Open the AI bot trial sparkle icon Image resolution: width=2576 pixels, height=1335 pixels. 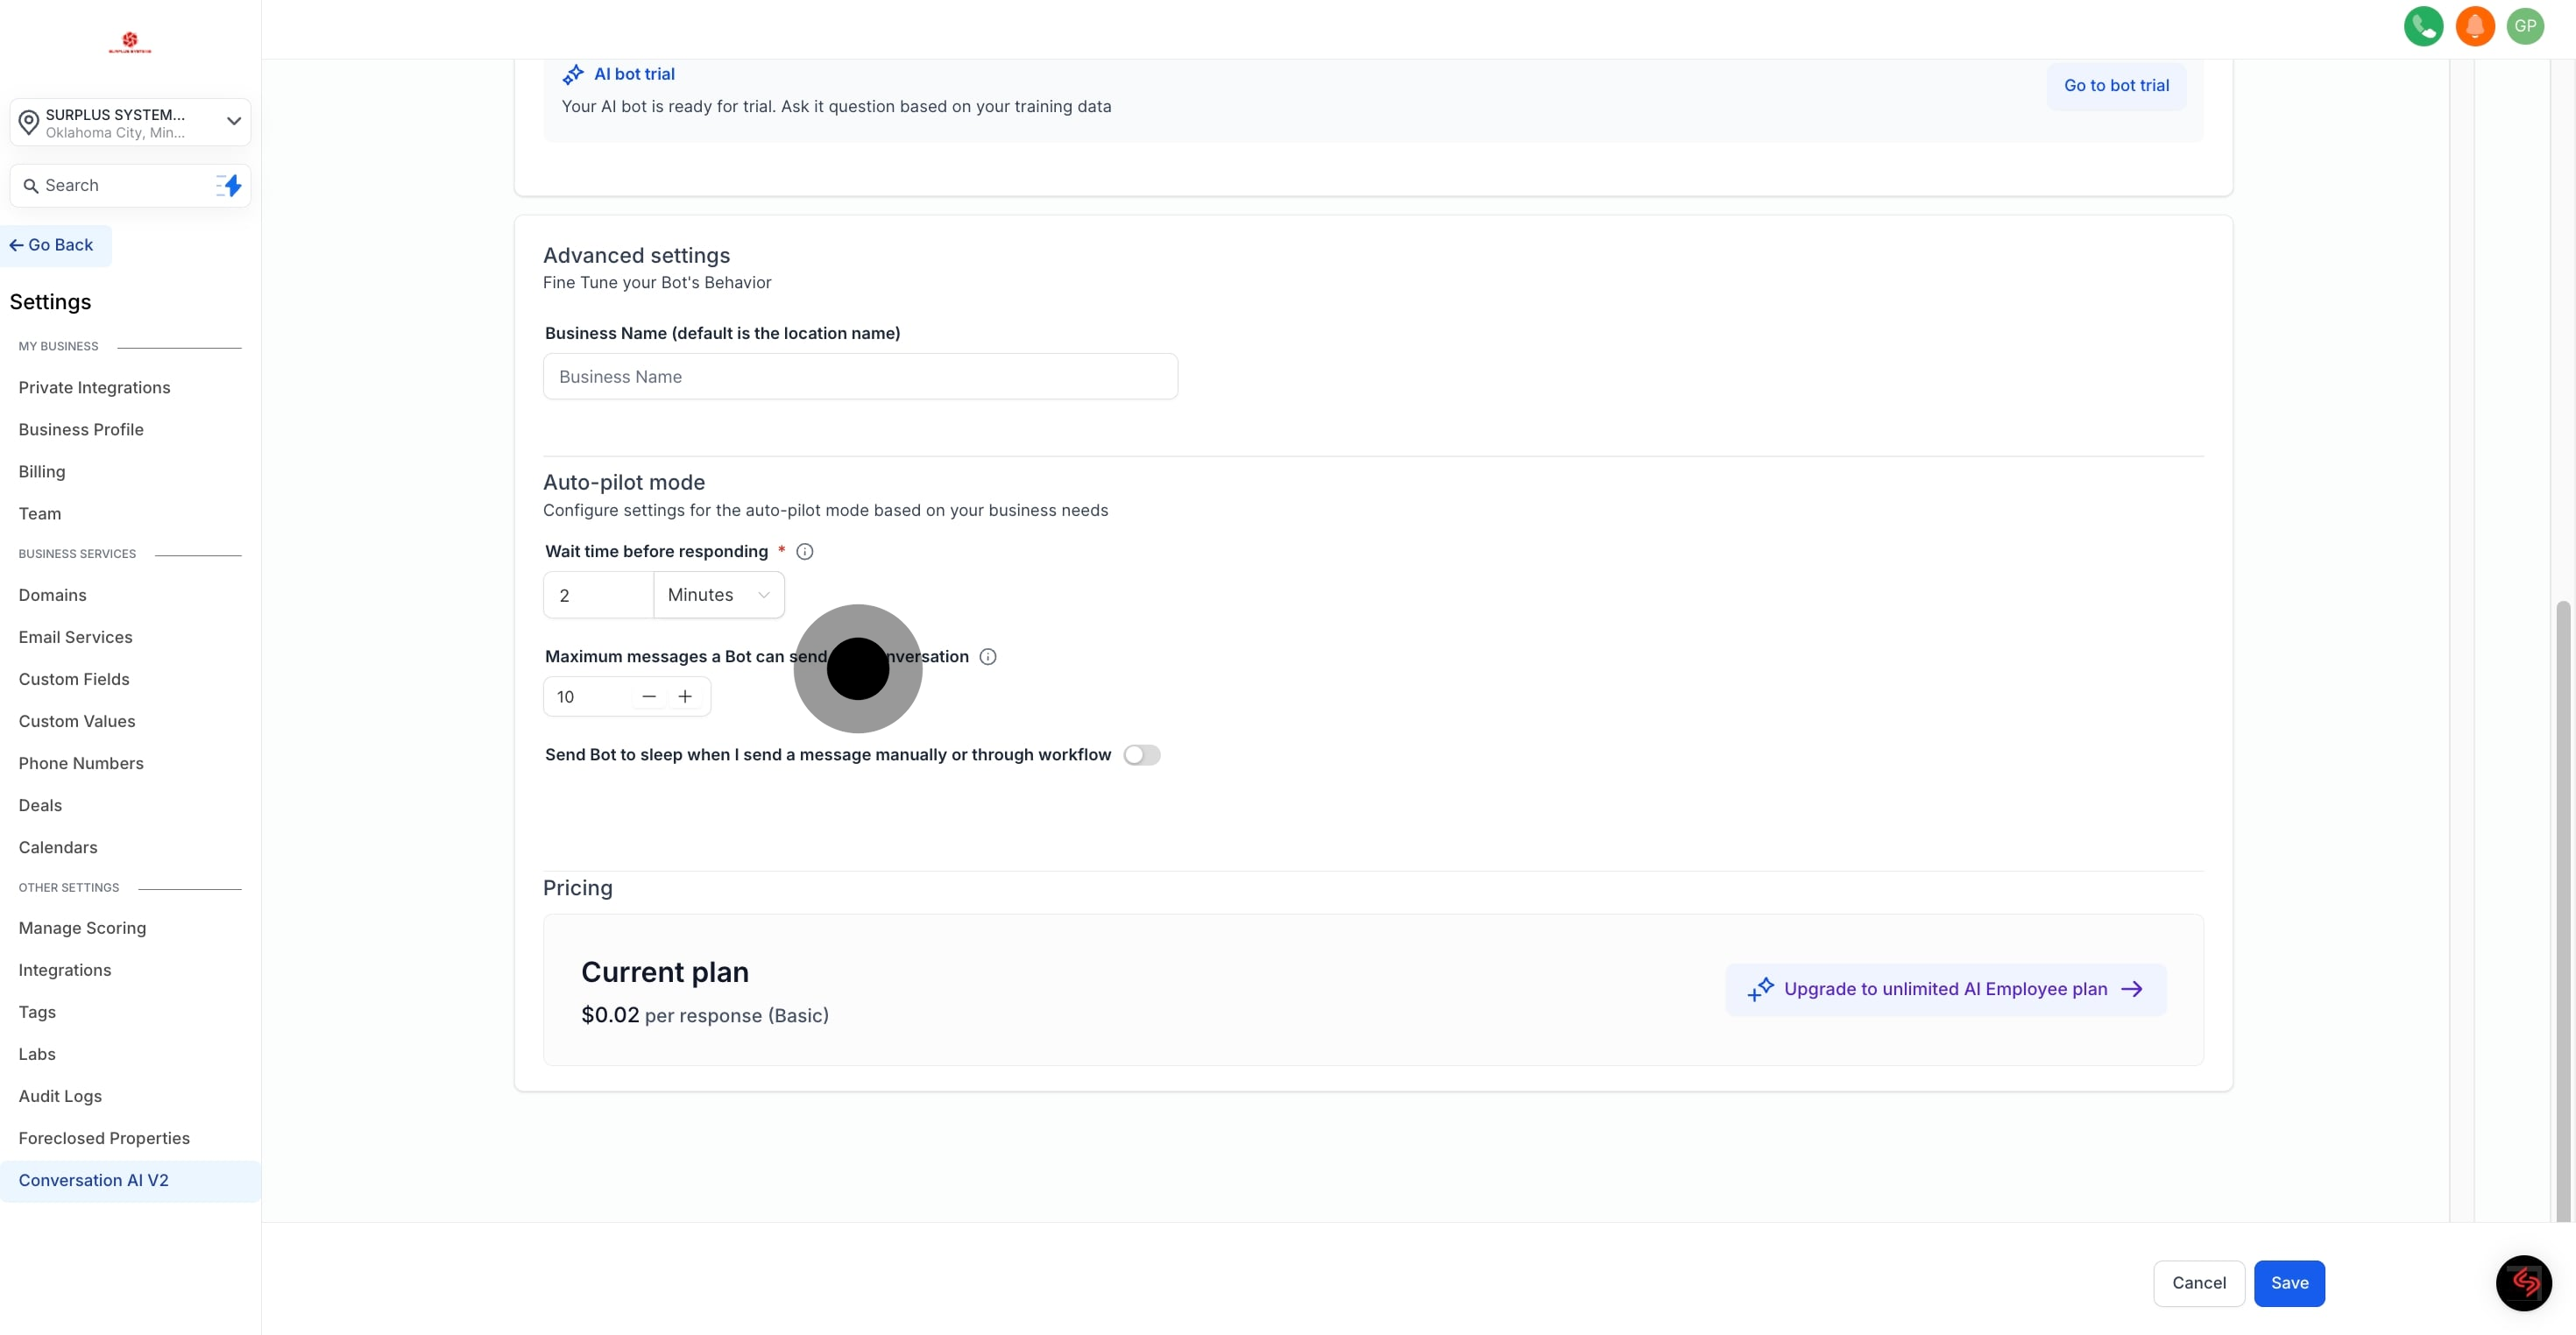coord(573,73)
